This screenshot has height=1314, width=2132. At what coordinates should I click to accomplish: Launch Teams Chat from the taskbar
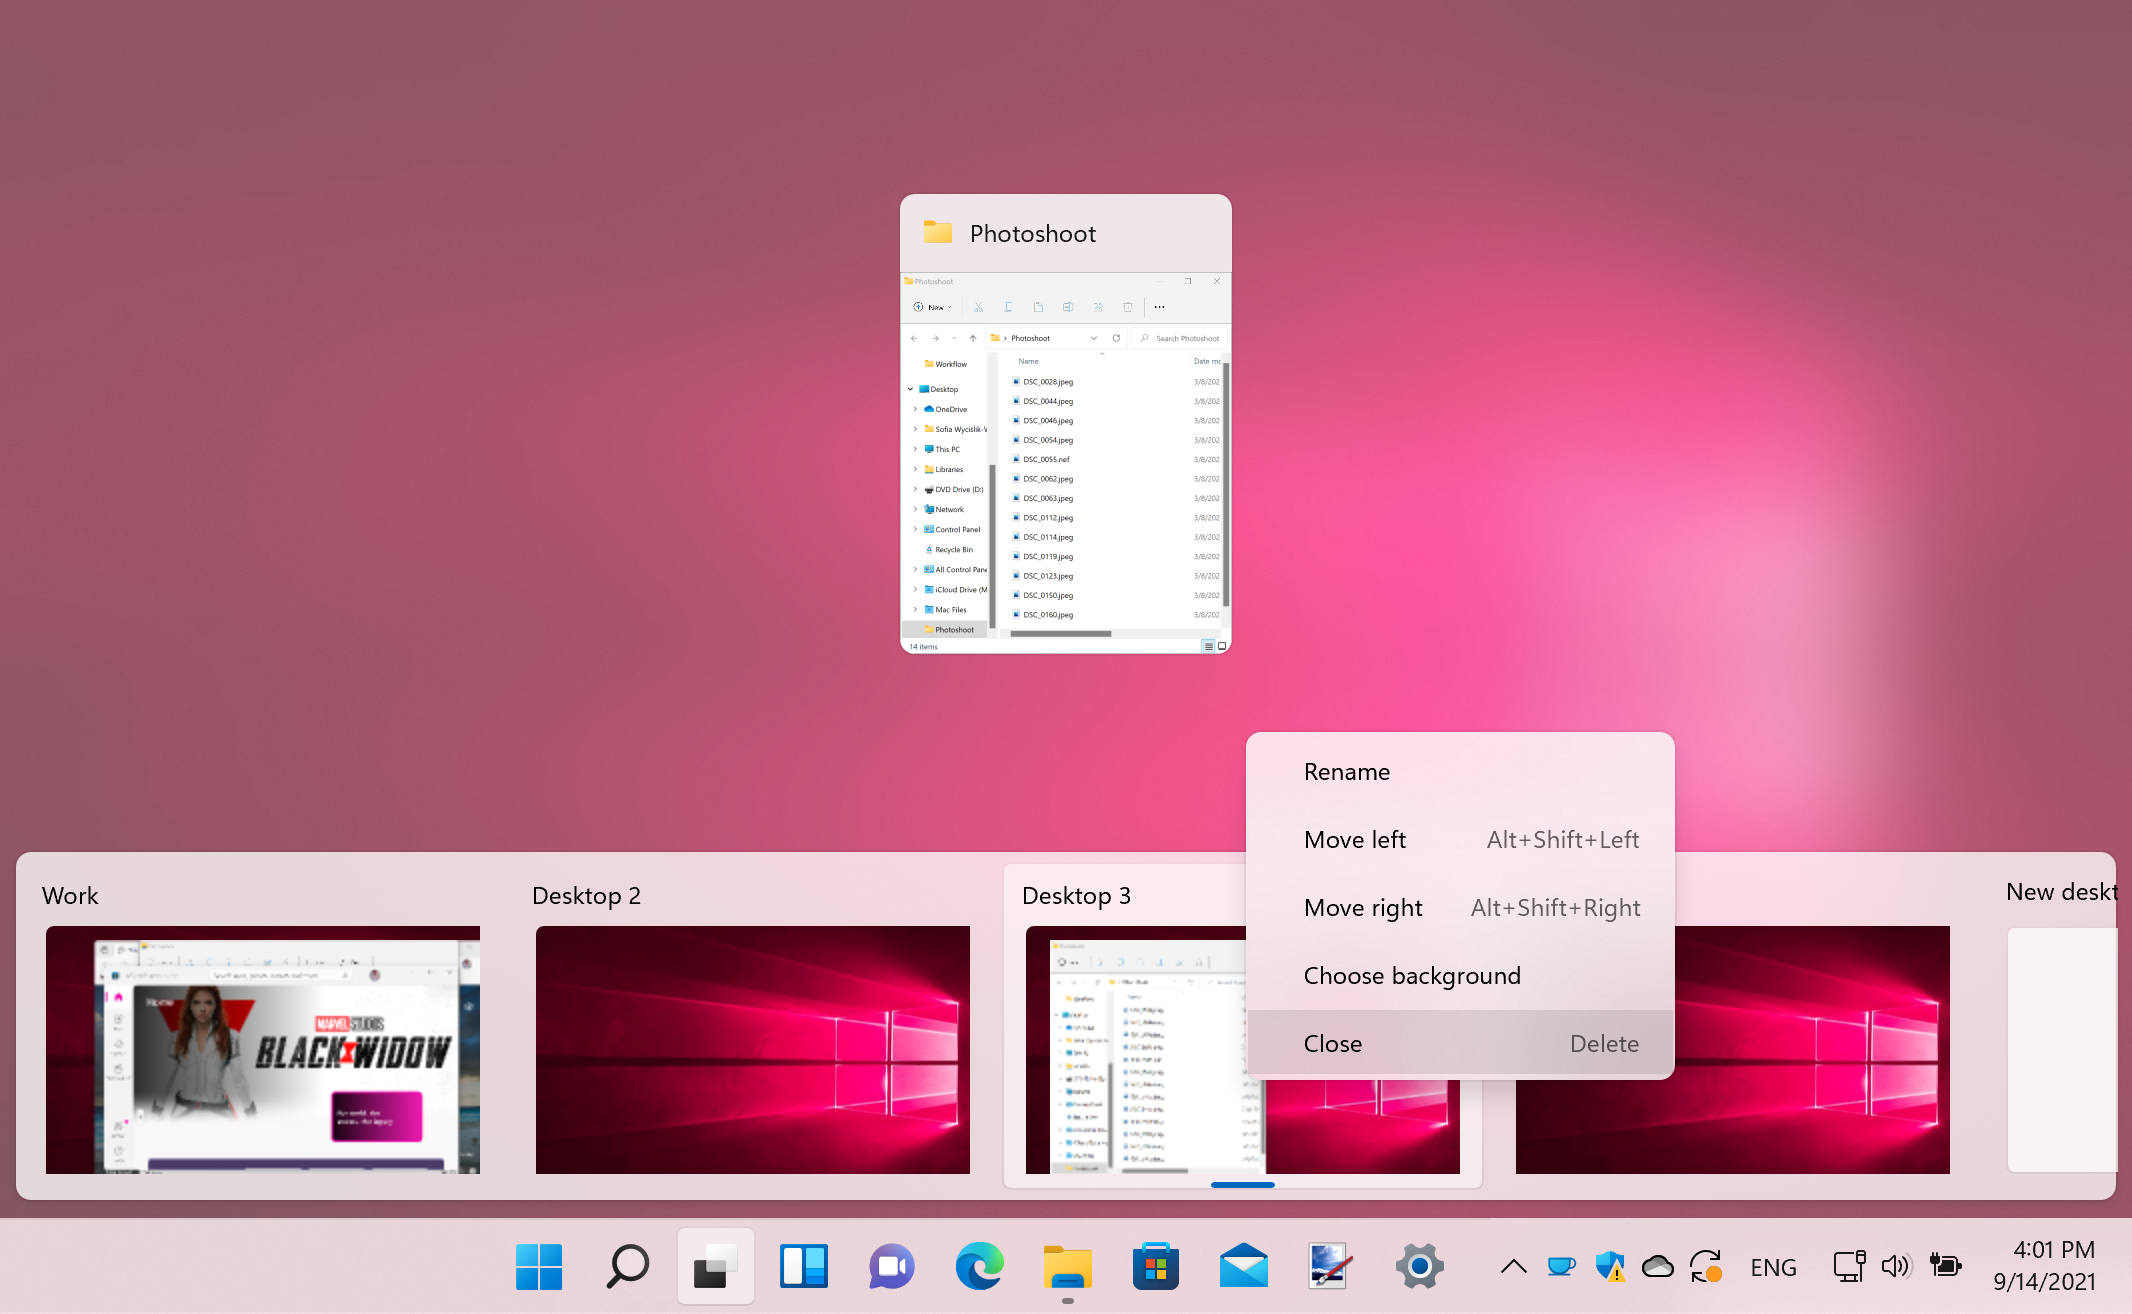891,1267
